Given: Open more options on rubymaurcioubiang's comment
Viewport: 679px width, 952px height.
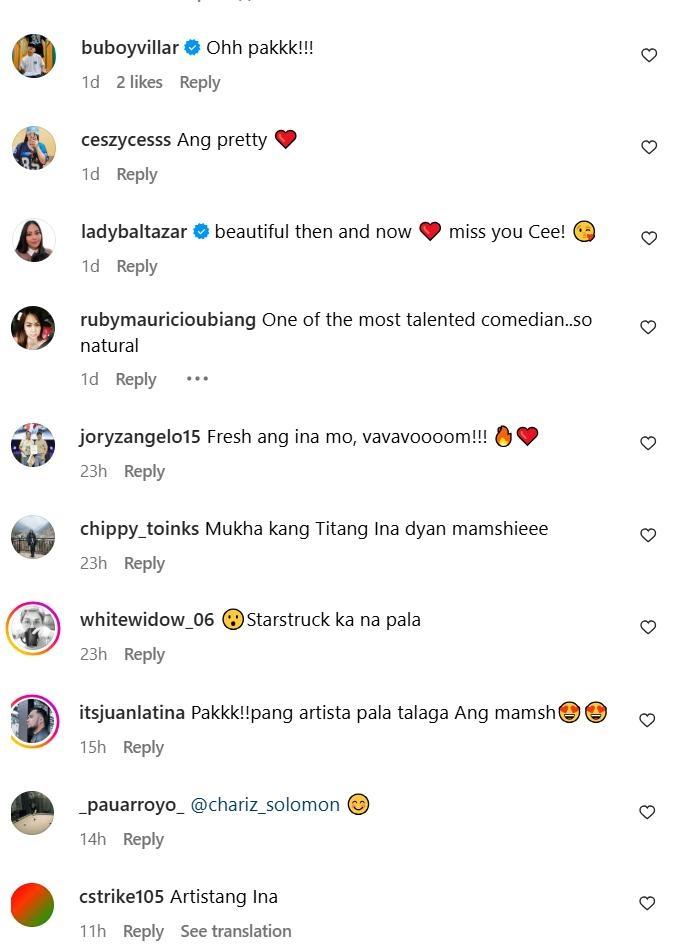Looking at the screenshot, I should [x=197, y=379].
